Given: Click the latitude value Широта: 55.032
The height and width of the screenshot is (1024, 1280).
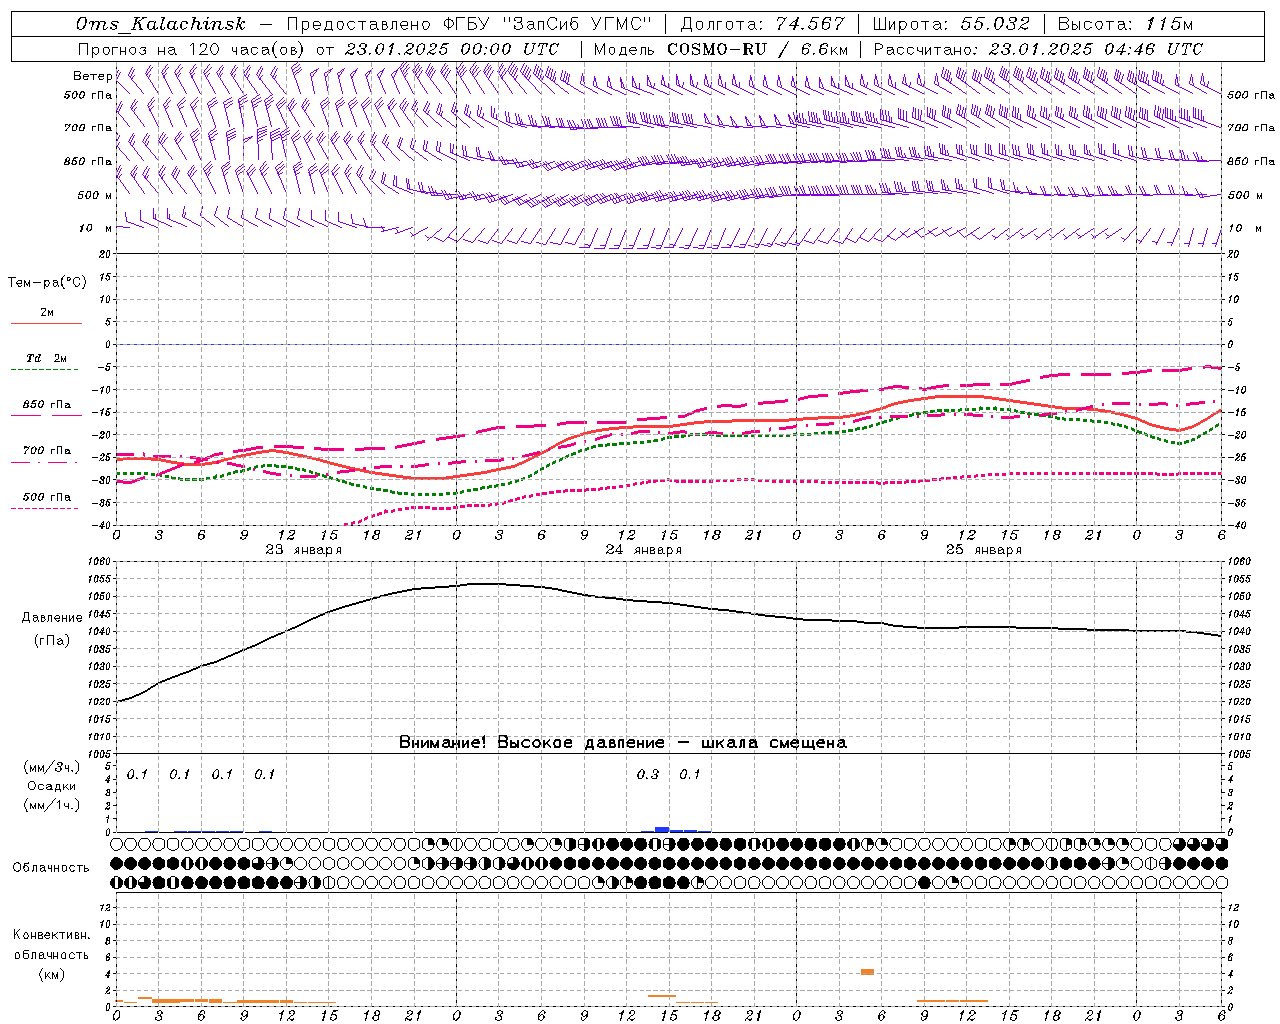Looking at the screenshot, I should (951, 24).
